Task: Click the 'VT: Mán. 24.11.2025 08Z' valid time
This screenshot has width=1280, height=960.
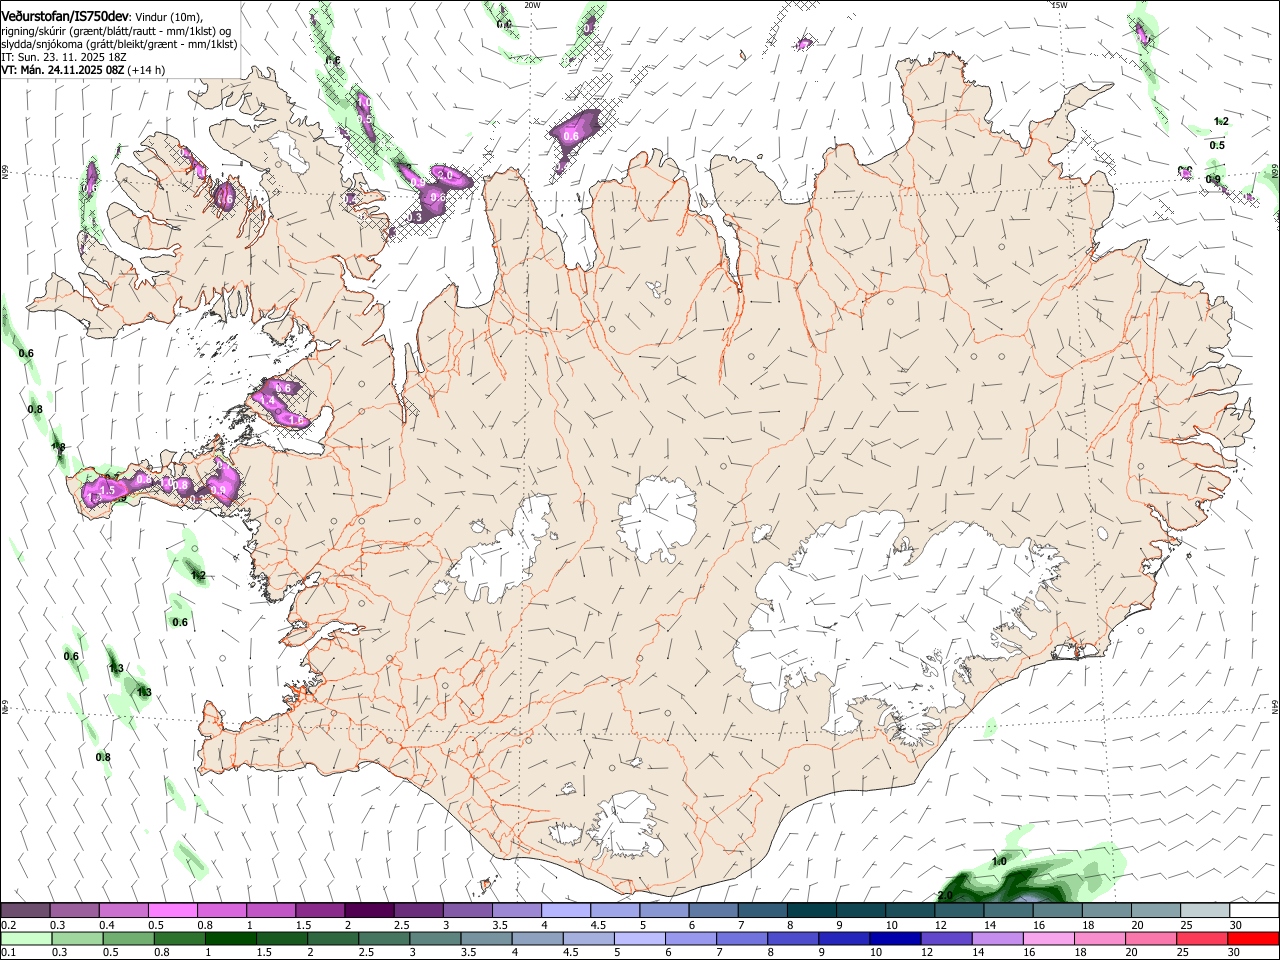Action: click(62, 70)
